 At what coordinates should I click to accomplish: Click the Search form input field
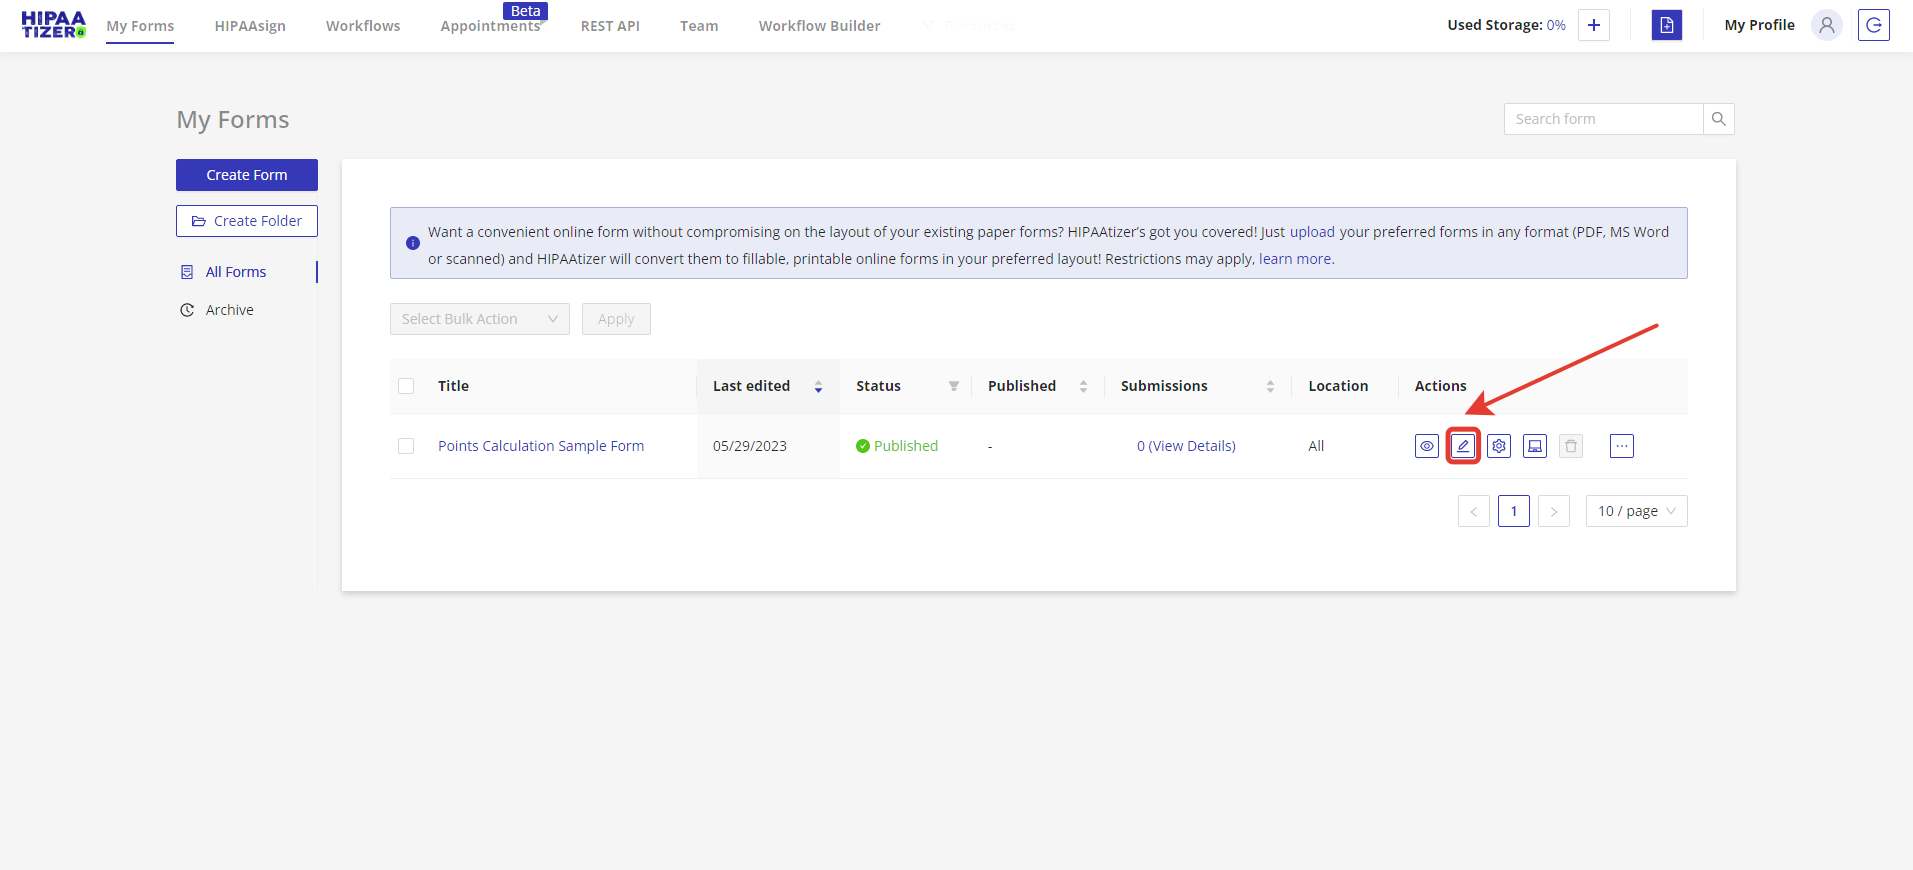pos(1603,119)
